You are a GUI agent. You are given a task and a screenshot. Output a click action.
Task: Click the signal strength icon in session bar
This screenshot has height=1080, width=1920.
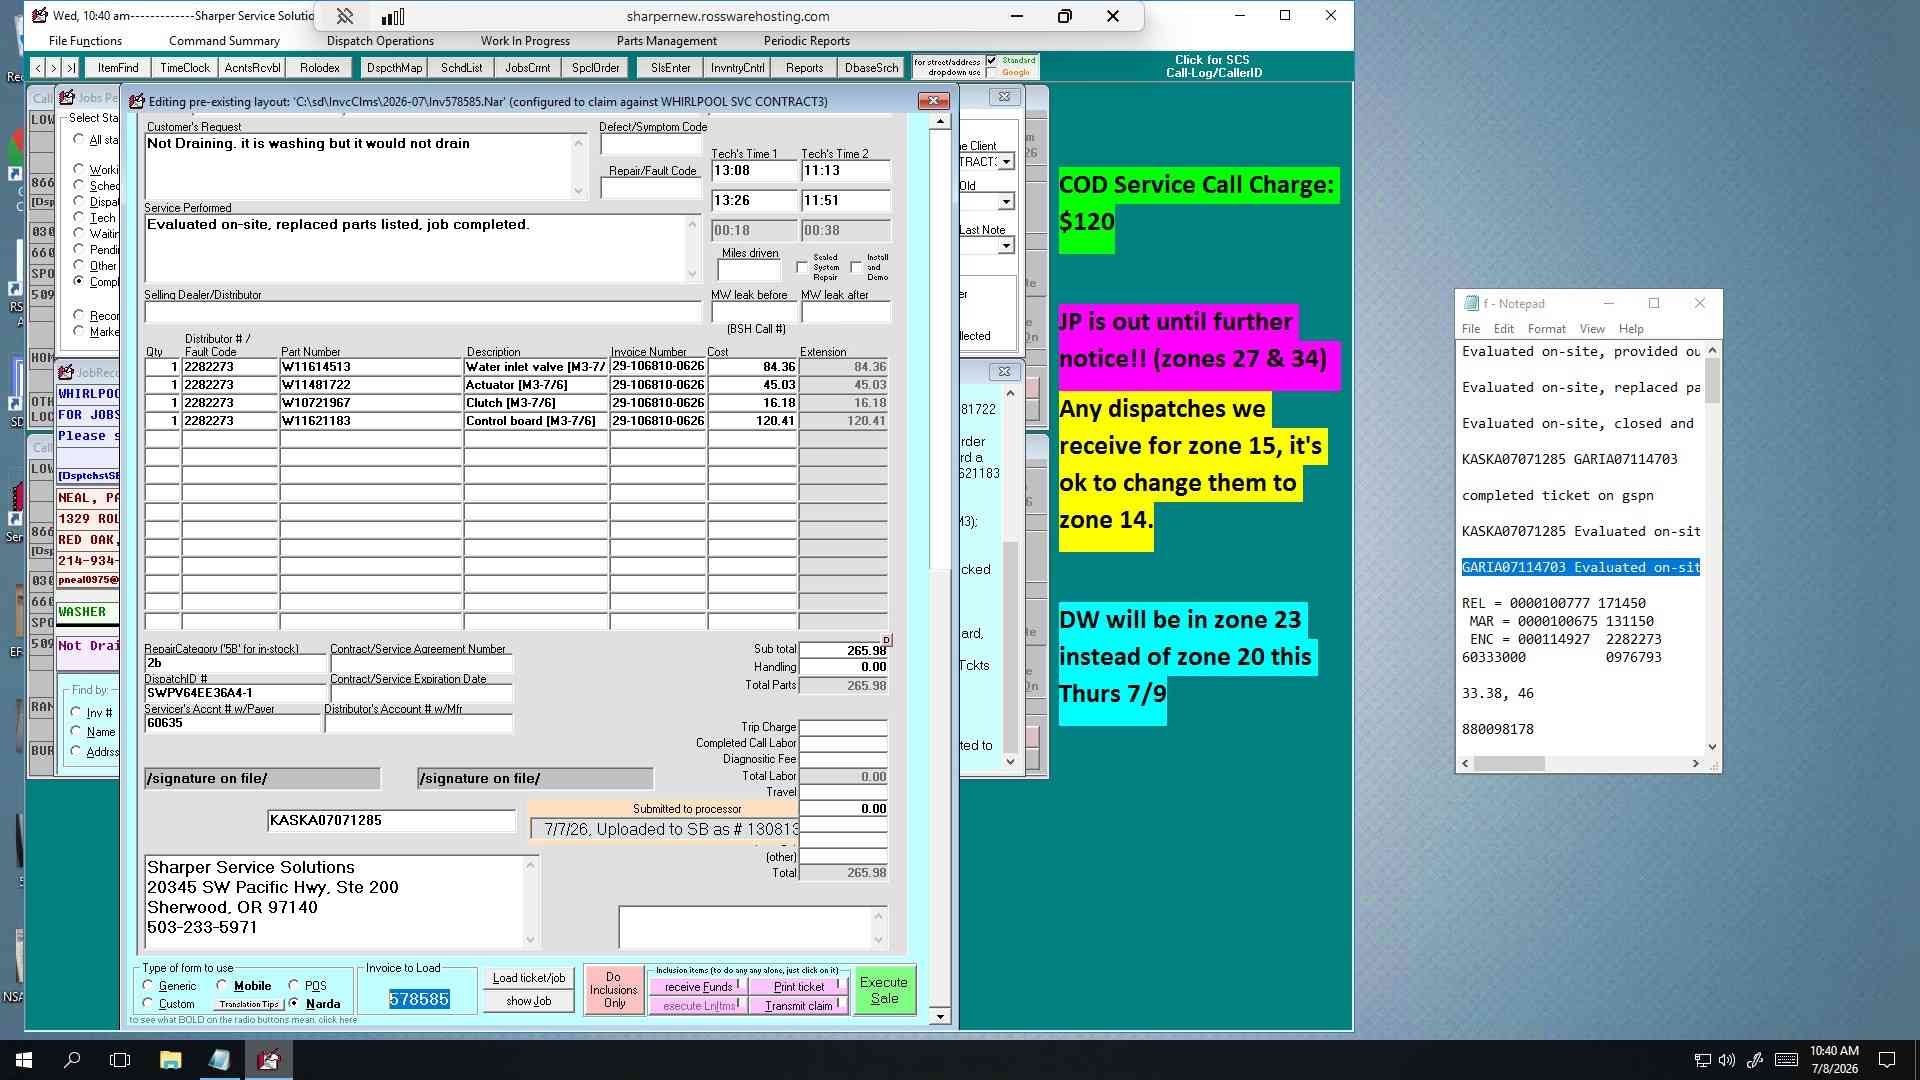(x=393, y=16)
